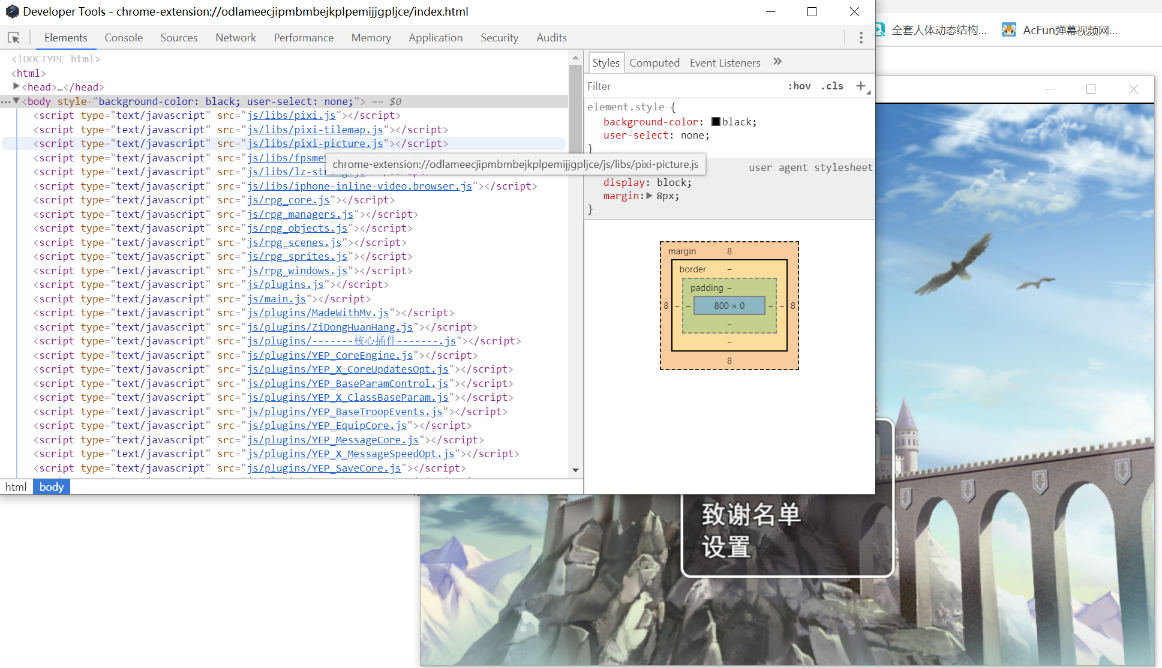Open the Network tab

[236, 38]
